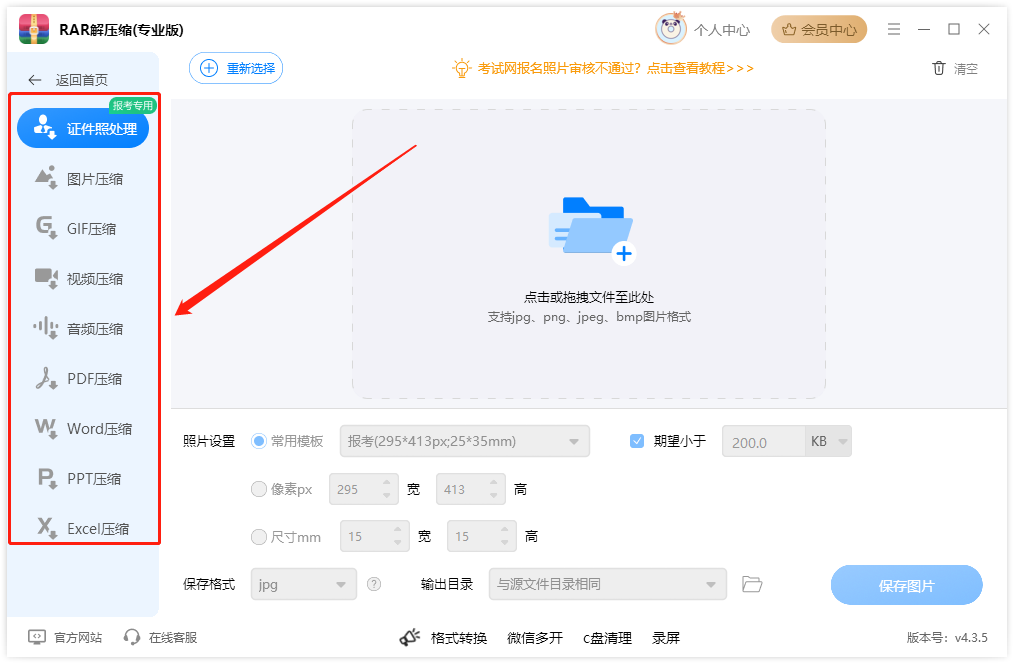The width and height of the screenshot is (1014, 664).
Task: Click the 保存图片 button
Action: click(x=906, y=584)
